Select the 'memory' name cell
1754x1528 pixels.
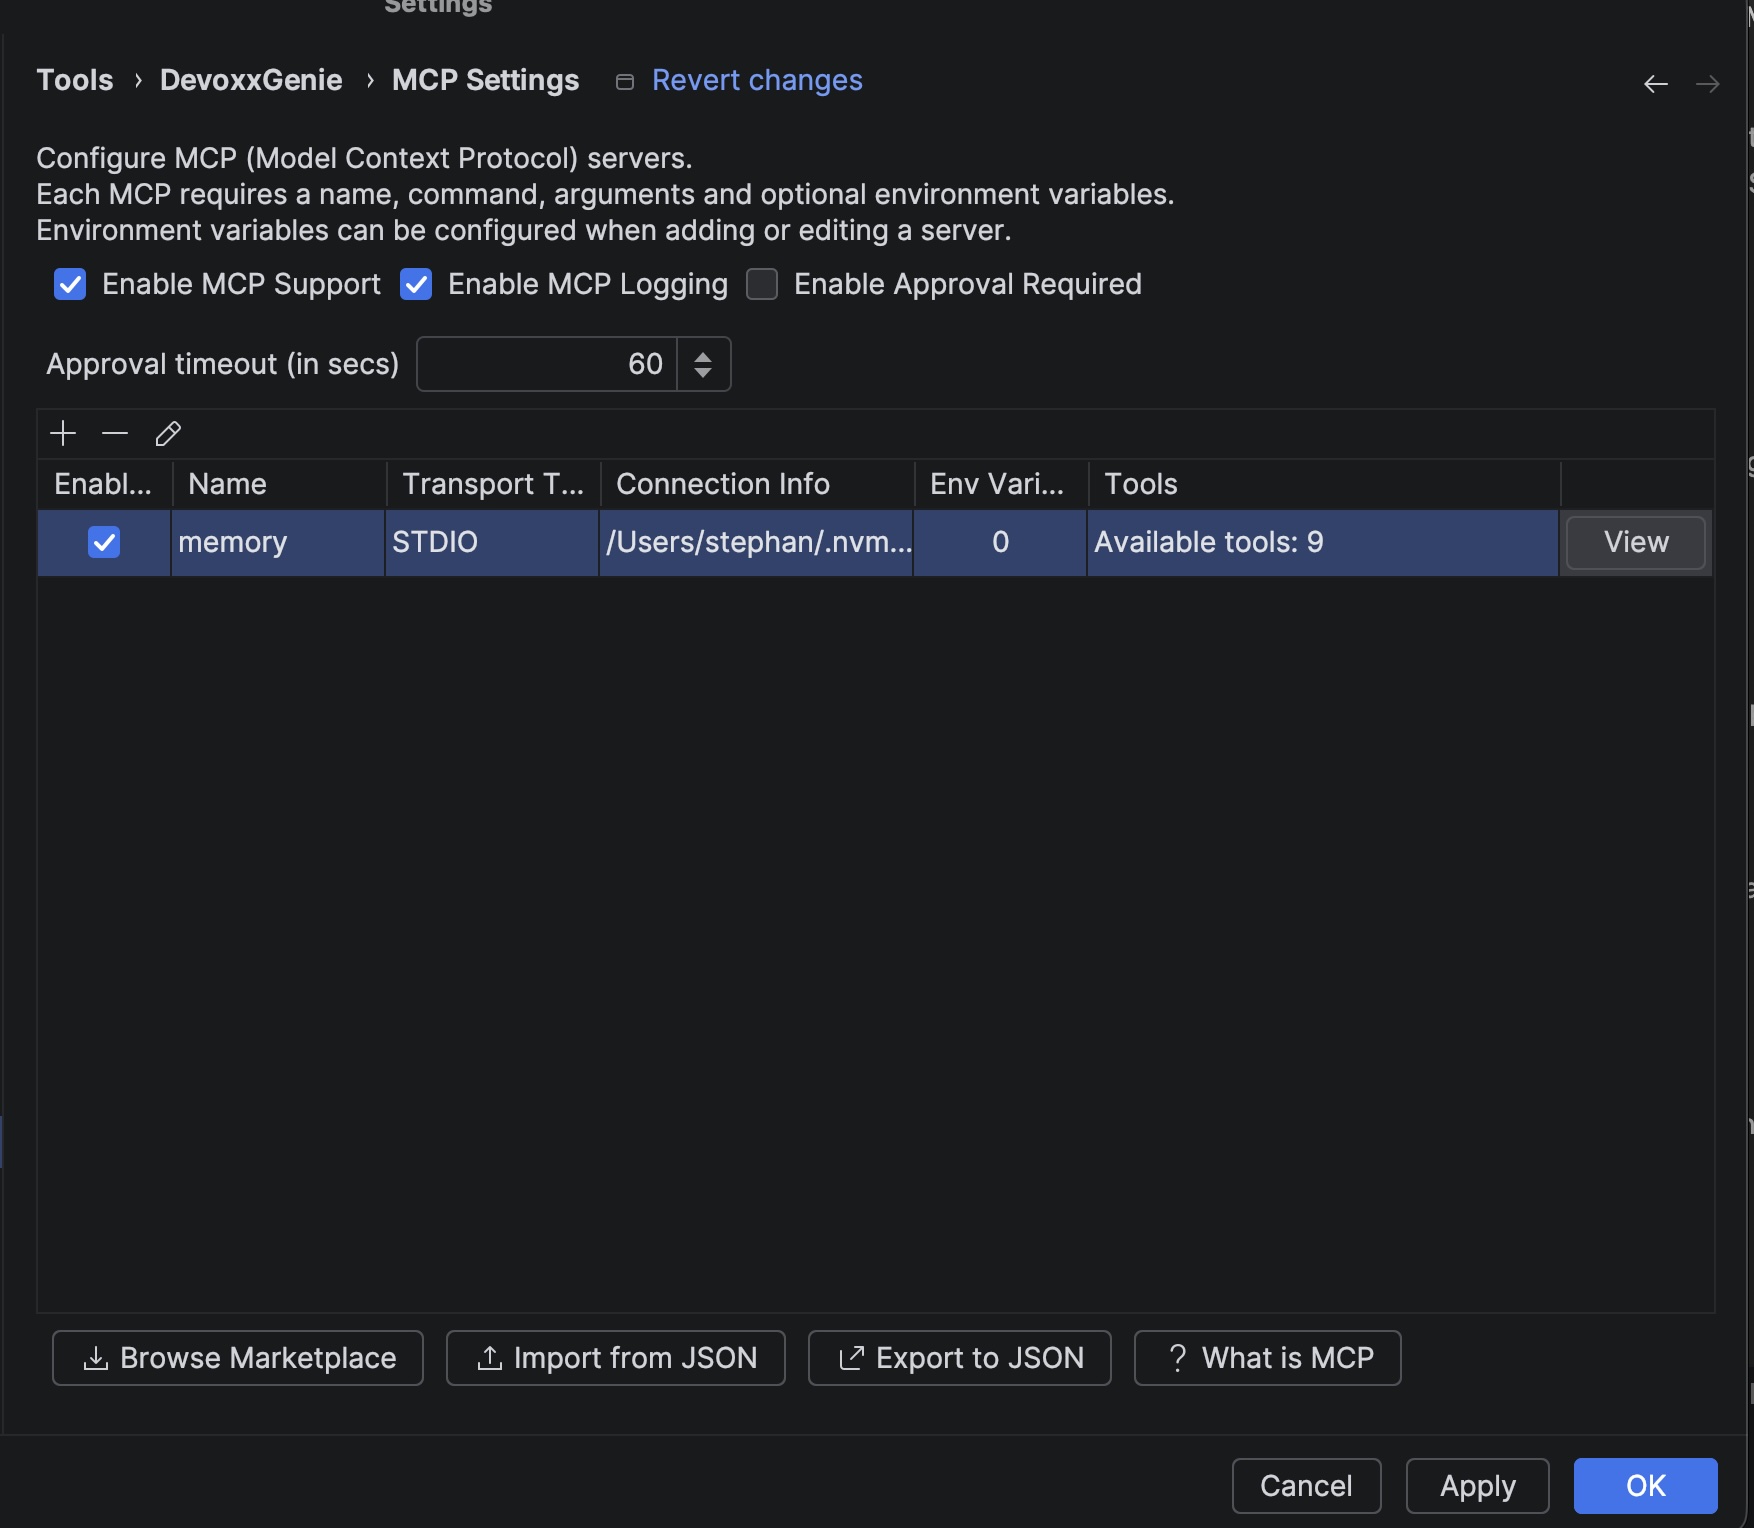coord(278,542)
